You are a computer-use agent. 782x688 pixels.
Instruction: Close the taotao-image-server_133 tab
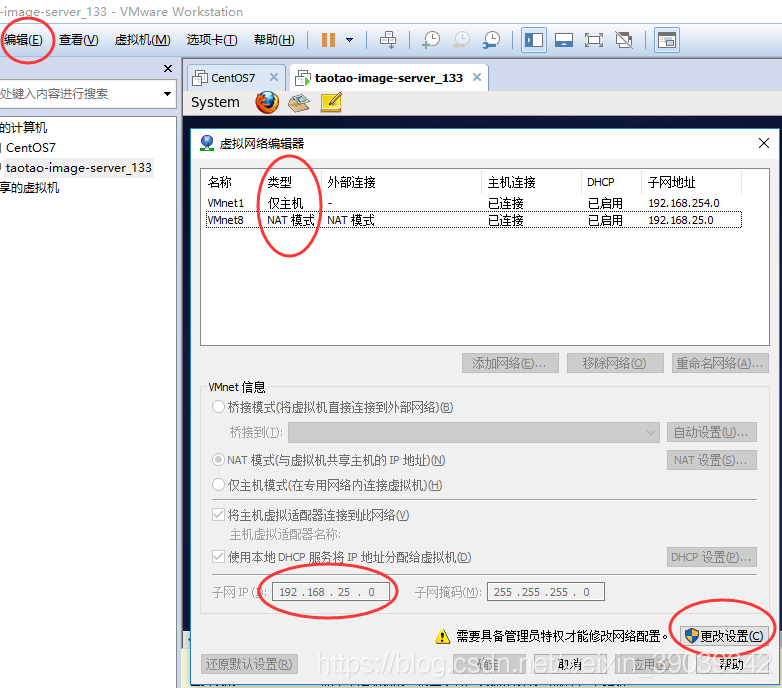coord(477,77)
